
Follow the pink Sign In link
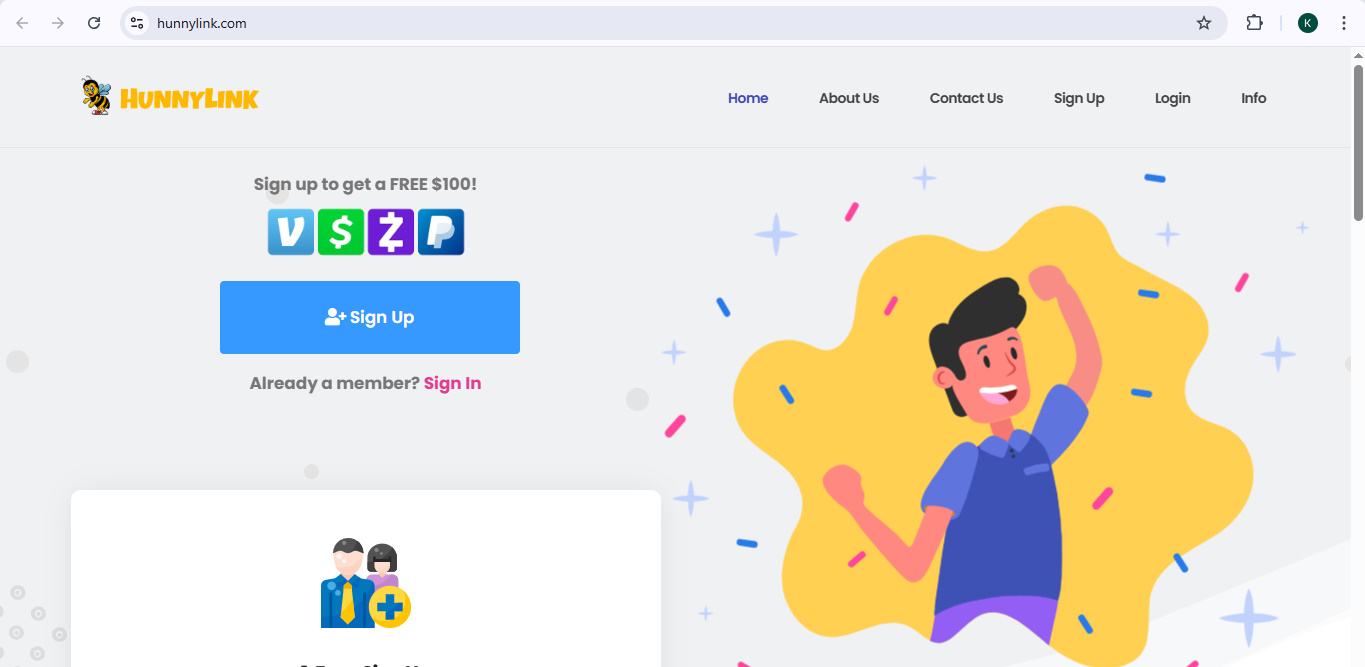pyautogui.click(x=452, y=383)
